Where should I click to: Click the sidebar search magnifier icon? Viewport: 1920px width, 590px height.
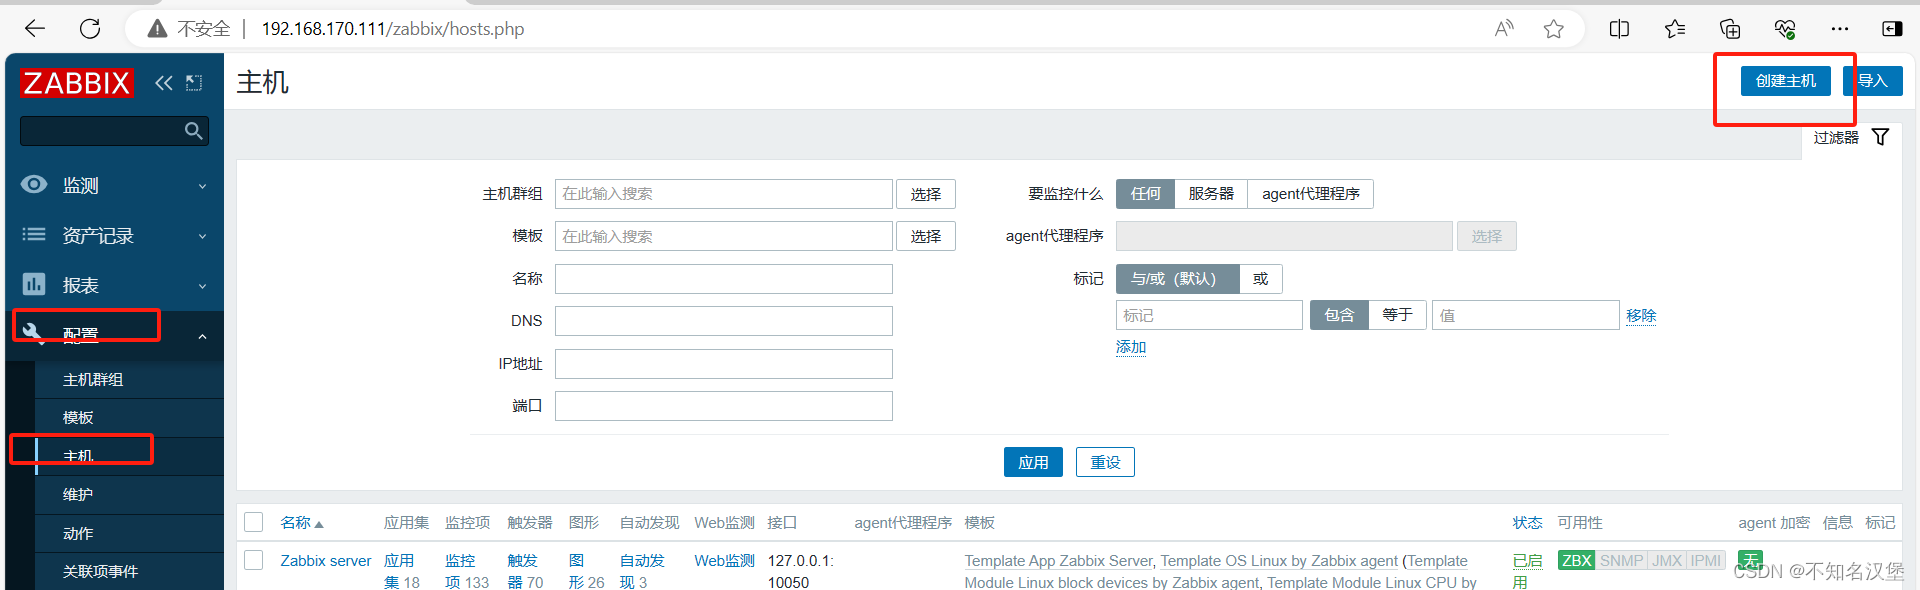(x=194, y=131)
